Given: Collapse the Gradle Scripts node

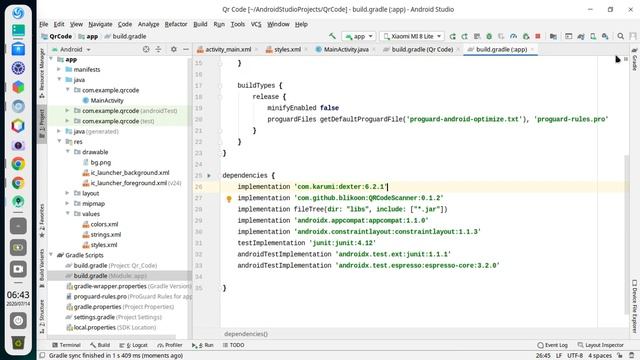Looking at the screenshot, I should coord(51,255).
